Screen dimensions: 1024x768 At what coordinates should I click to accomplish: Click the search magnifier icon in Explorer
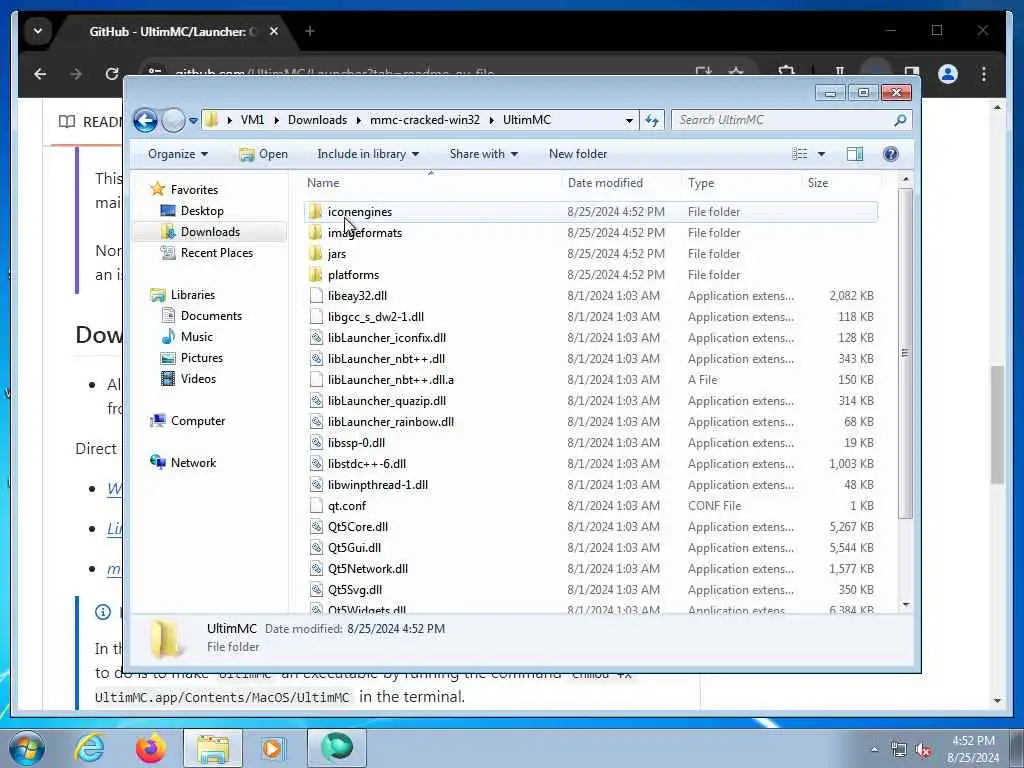point(900,120)
